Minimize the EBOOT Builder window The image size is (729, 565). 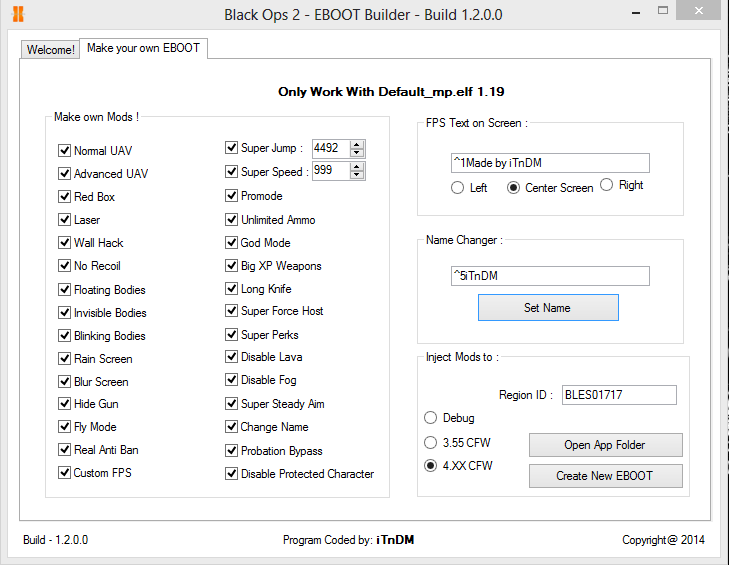636,12
